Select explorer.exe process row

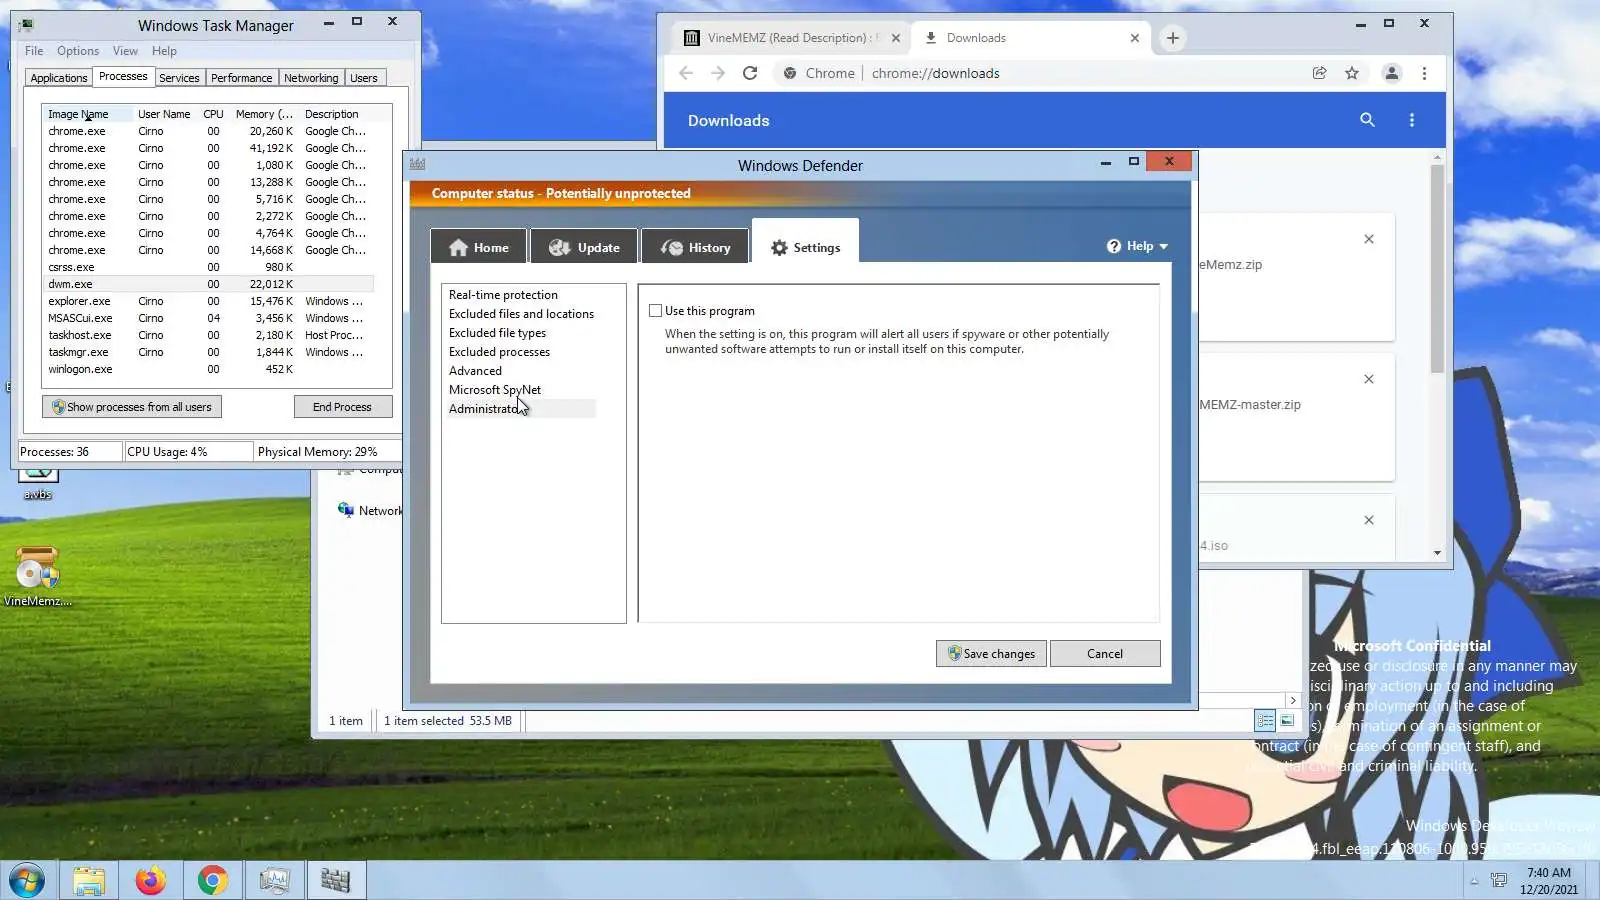click(x=209, y=301)
